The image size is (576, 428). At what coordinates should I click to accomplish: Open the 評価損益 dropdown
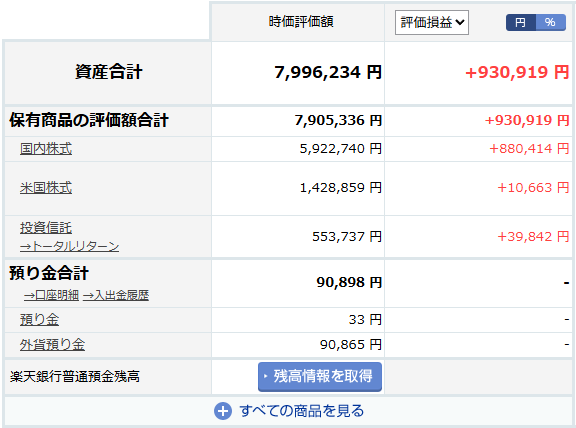pos(432,22)
